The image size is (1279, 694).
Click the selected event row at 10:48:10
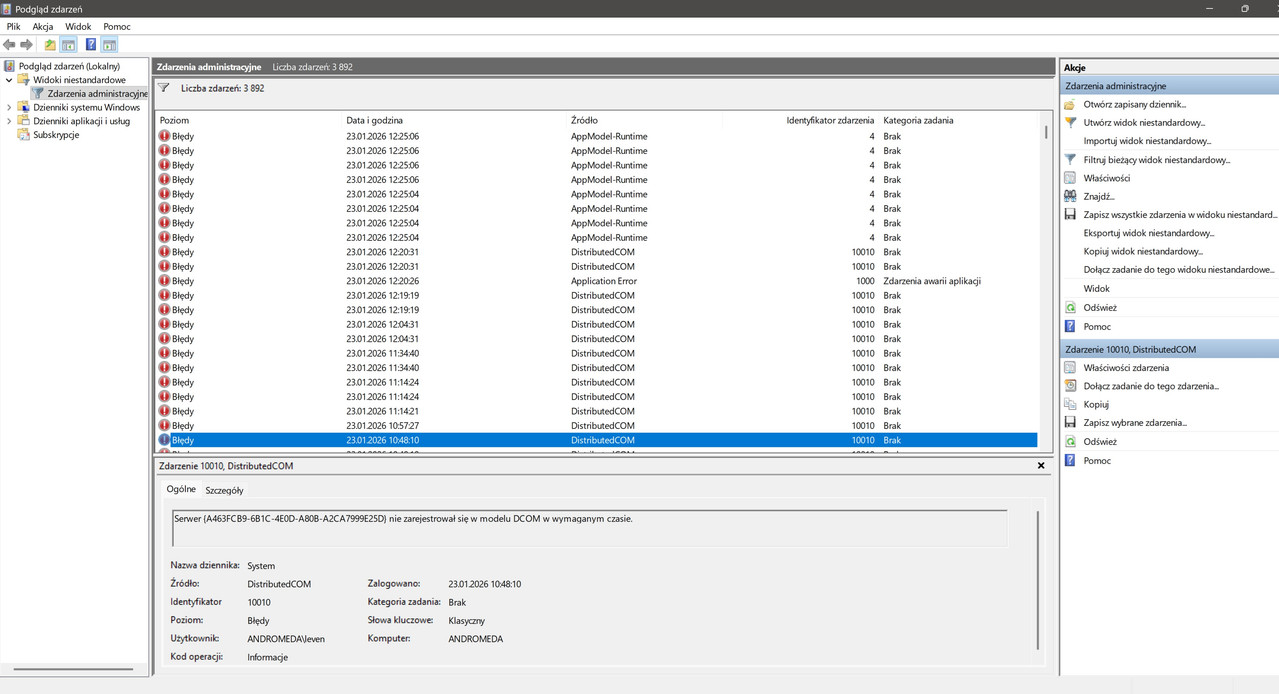597,440
